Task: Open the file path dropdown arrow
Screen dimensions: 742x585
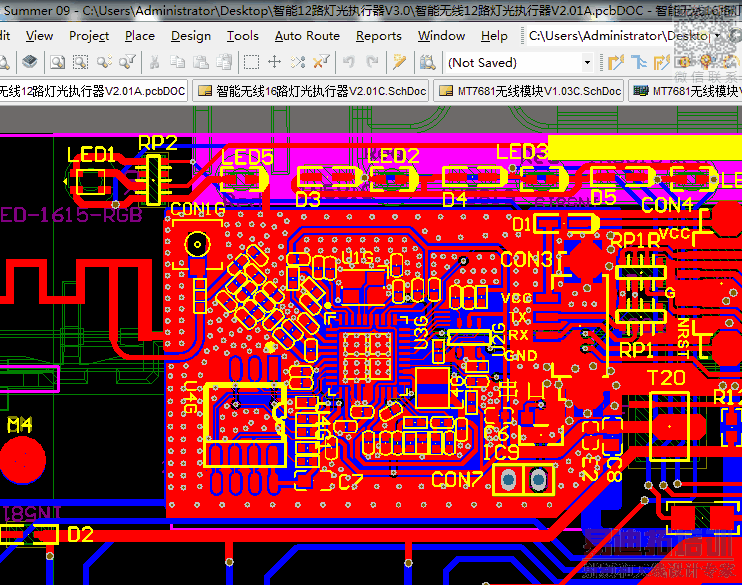Action: (x=717, y=36)
